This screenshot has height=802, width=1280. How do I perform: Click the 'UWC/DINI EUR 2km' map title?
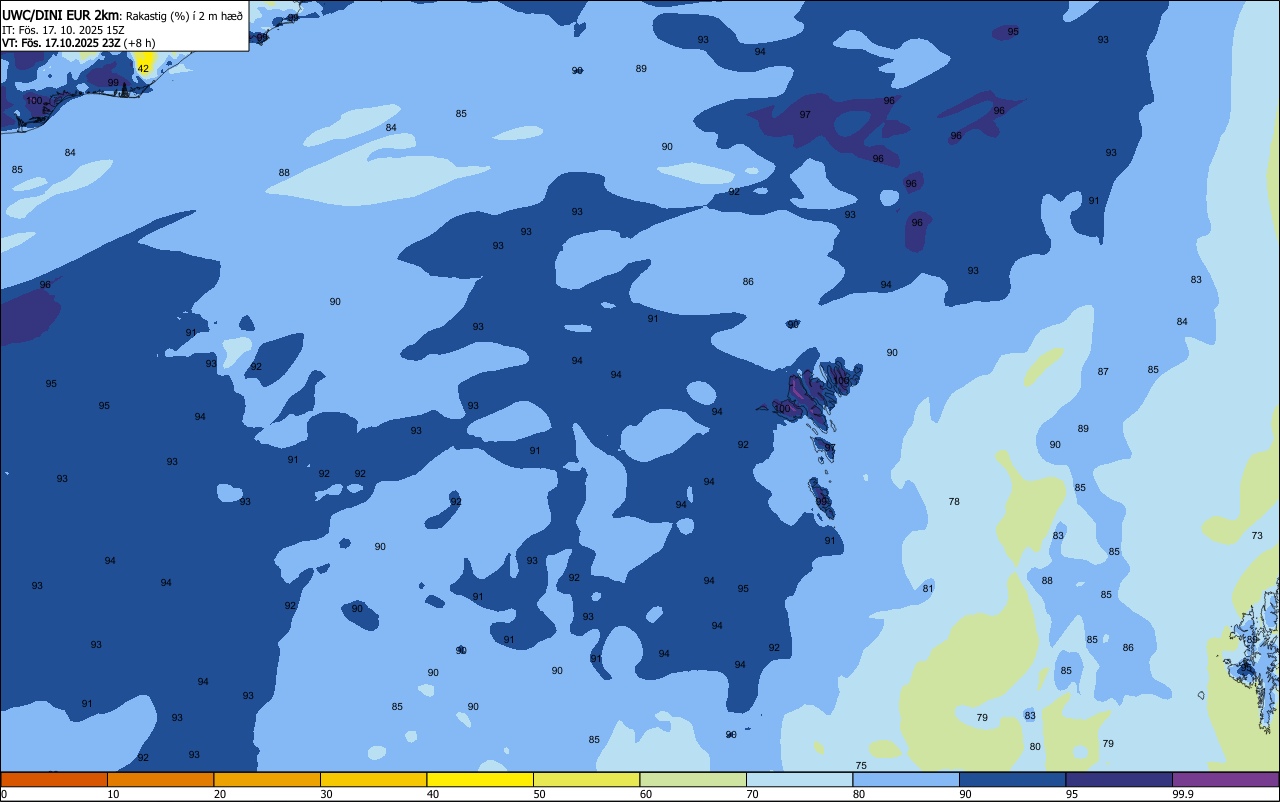pyautogui.click(x=60, y=15)
